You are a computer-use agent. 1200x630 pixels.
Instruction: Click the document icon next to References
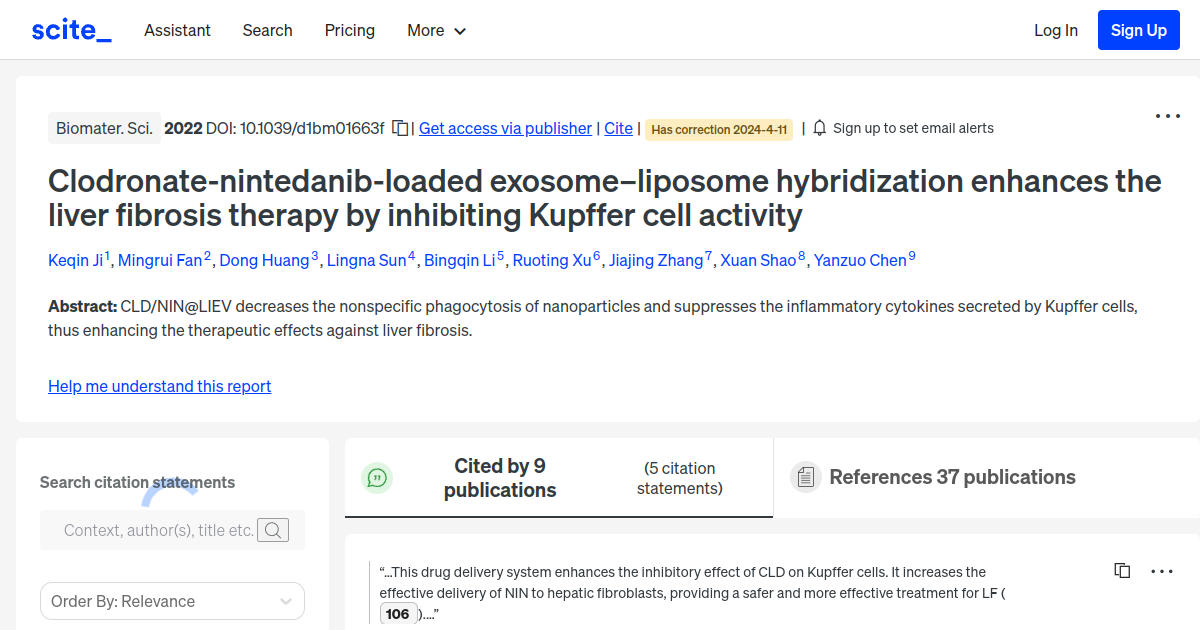point(805,477)
